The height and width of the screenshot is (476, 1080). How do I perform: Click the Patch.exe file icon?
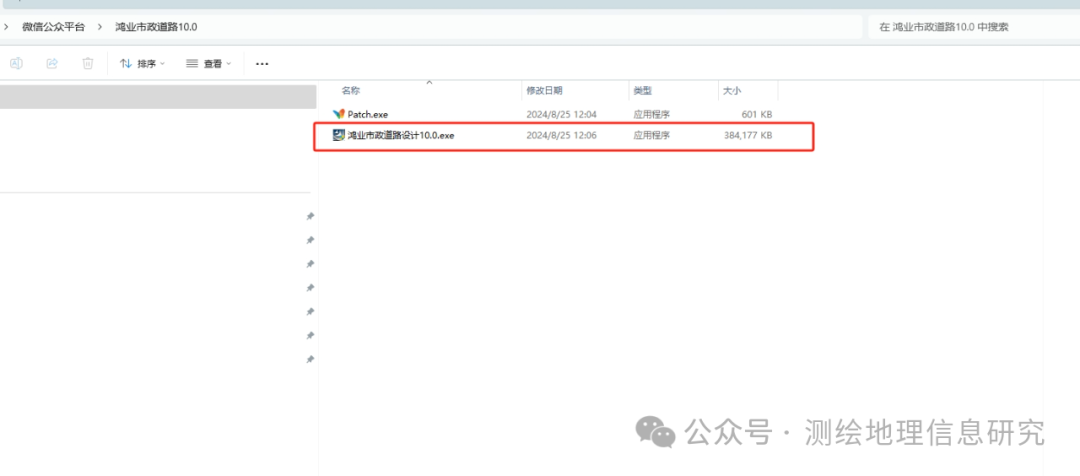(338, 114)
